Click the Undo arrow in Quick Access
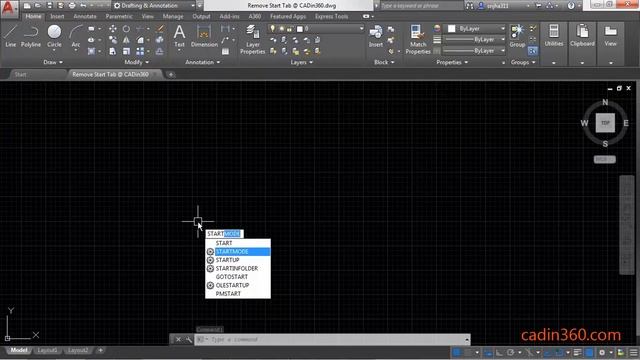This screenshot has width=640, height=360. (x=83, y=6)
